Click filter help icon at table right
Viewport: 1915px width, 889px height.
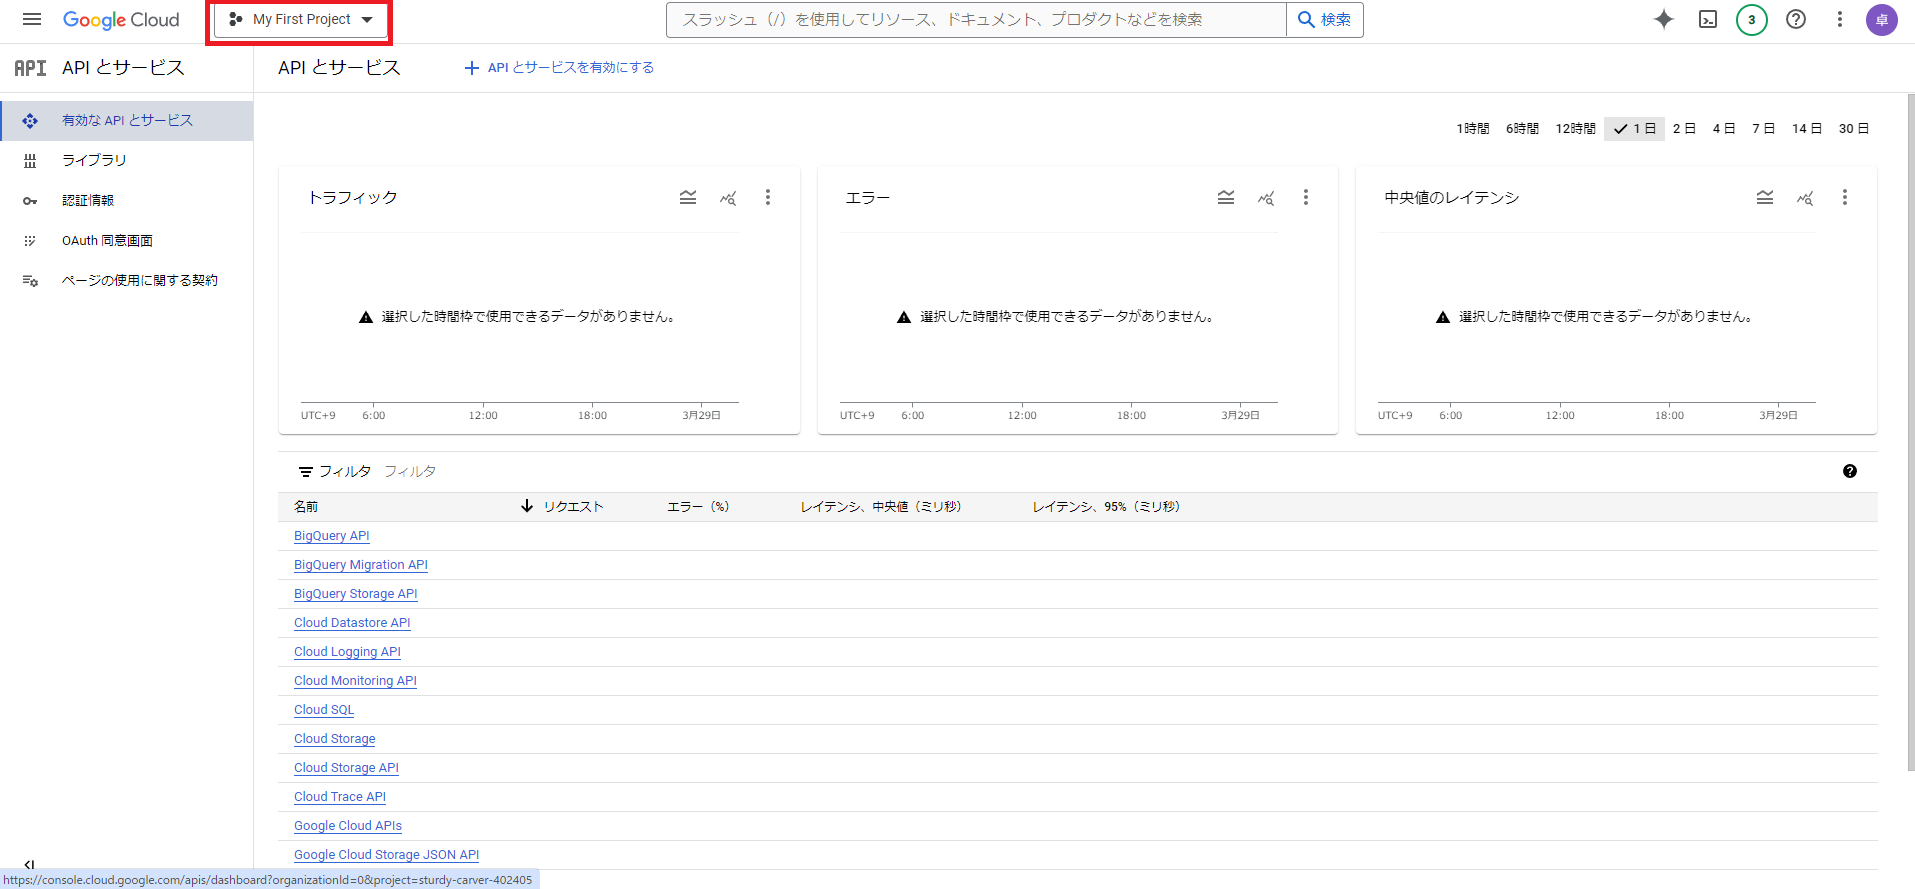tap(1849, 471)
